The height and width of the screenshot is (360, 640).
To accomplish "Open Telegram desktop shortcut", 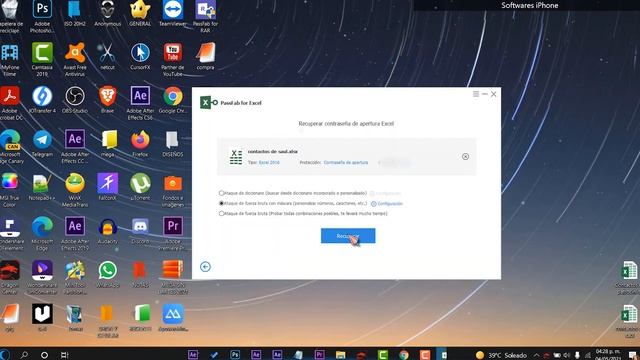I will [42, 144].
